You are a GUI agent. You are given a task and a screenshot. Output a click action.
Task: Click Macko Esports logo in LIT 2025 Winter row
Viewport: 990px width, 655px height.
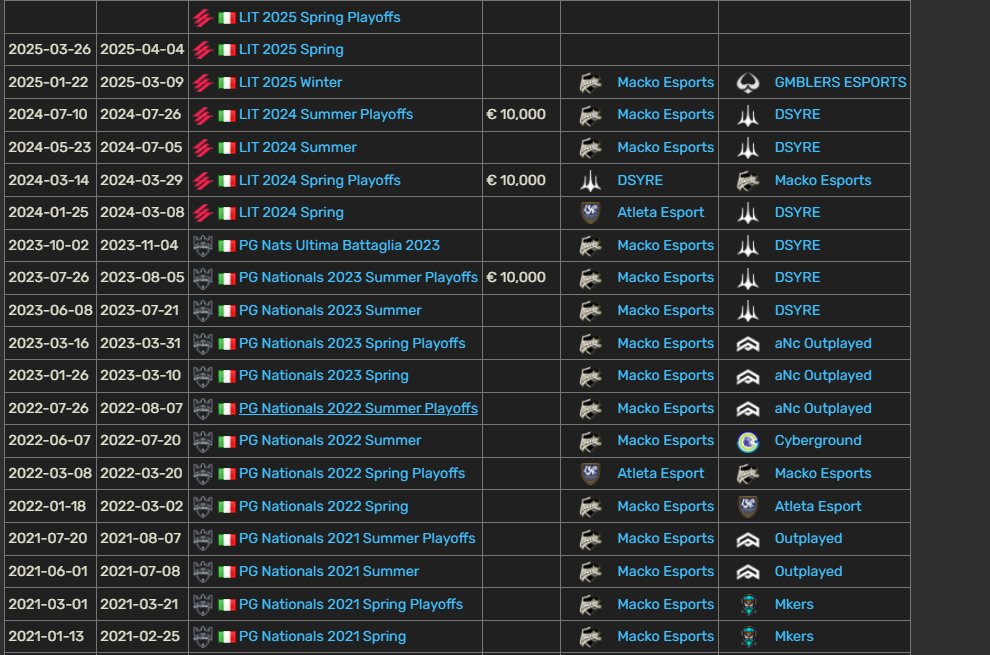(590, 83)
